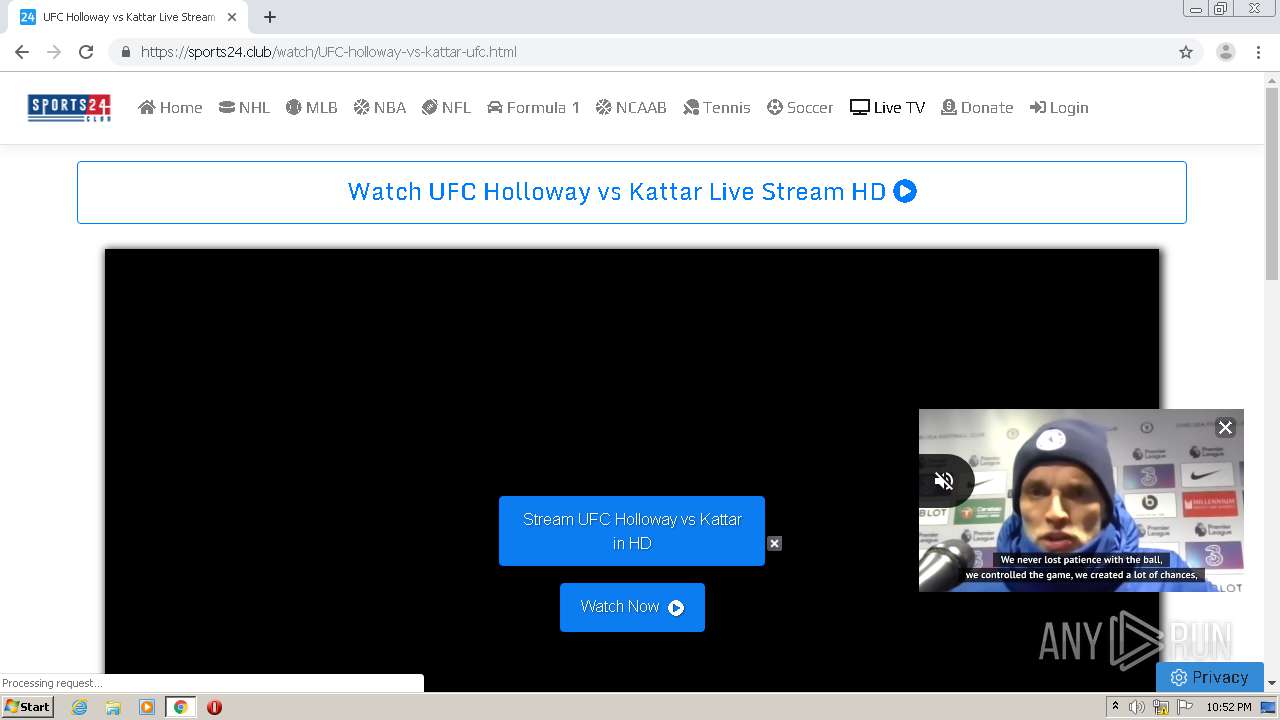The image size is (1280, 720).
Task: Bookmark this page with the star icon
Action: pos(1186,52)
